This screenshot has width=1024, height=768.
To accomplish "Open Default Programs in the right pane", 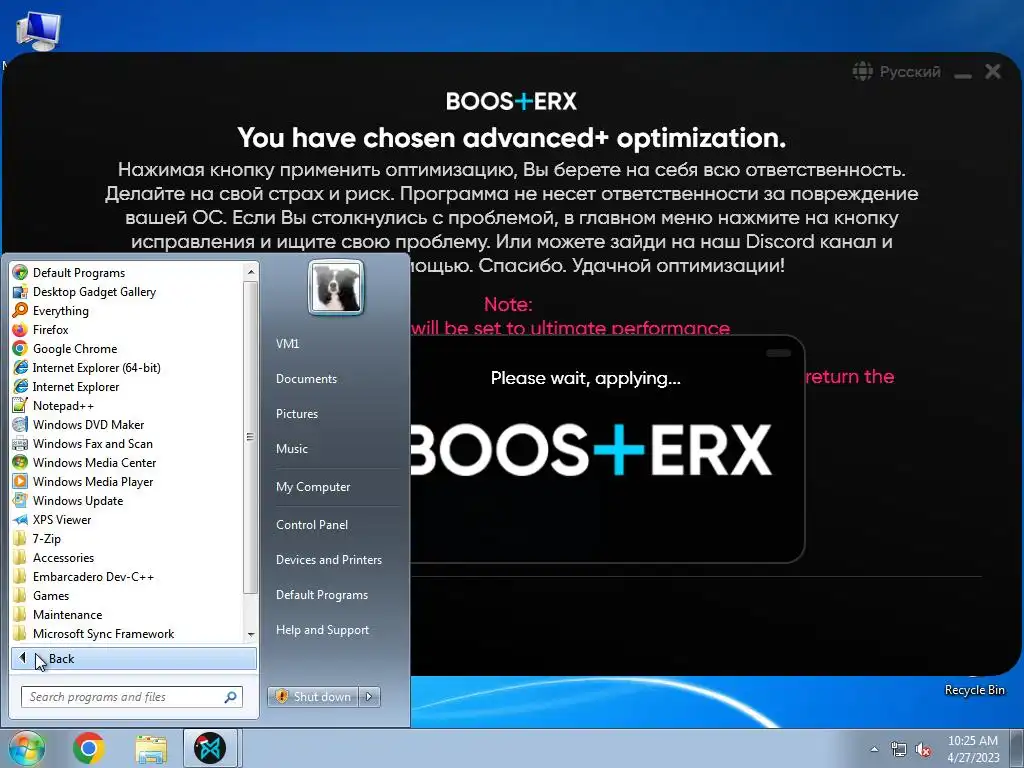I will (x=321, y=595).
